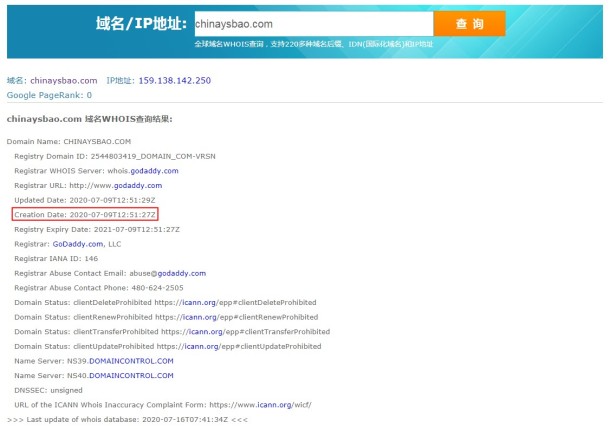Click the domain search input field
Screen dimensions: 610x429
point(310,22)
